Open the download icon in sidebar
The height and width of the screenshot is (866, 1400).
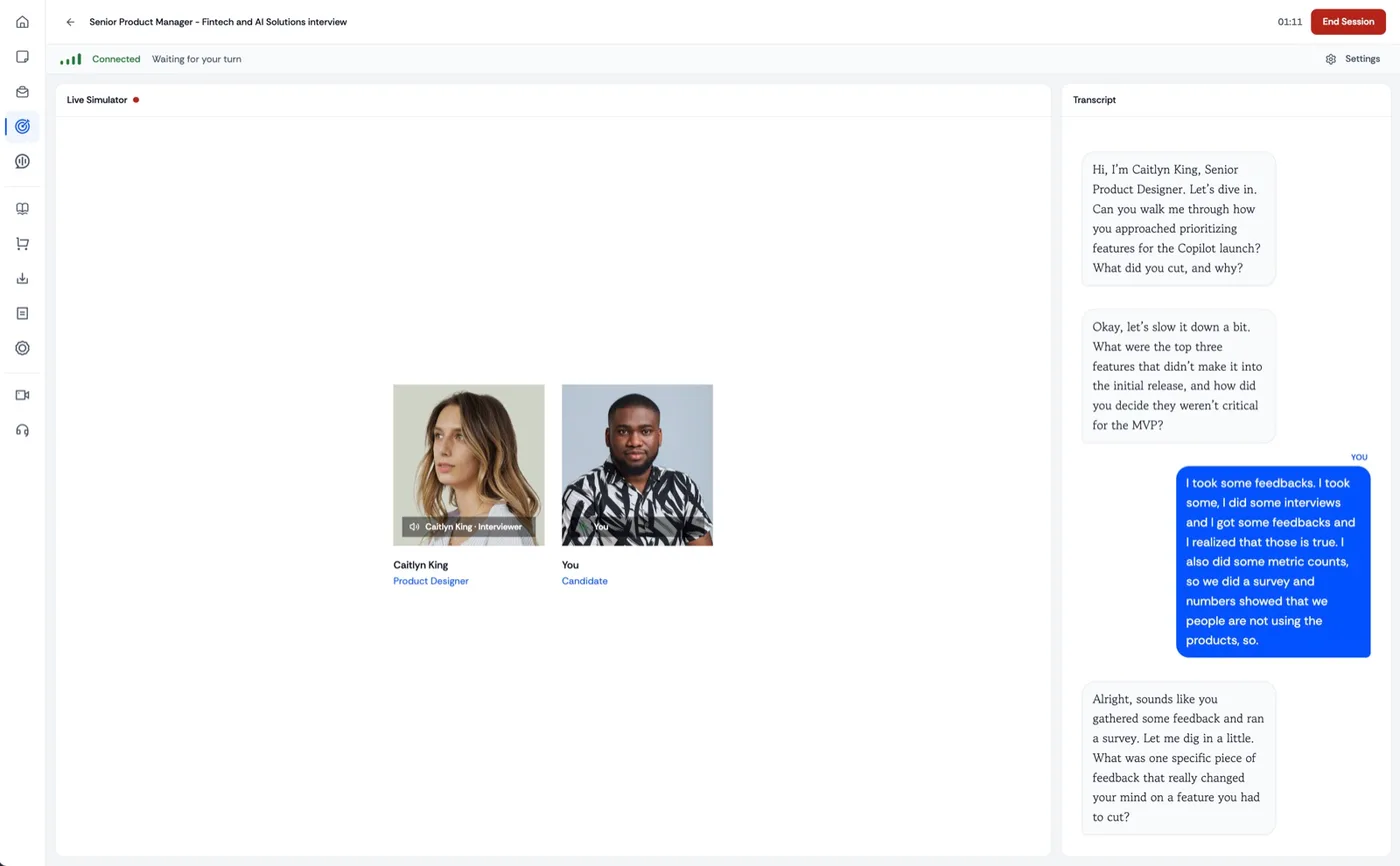pos(22,279)
